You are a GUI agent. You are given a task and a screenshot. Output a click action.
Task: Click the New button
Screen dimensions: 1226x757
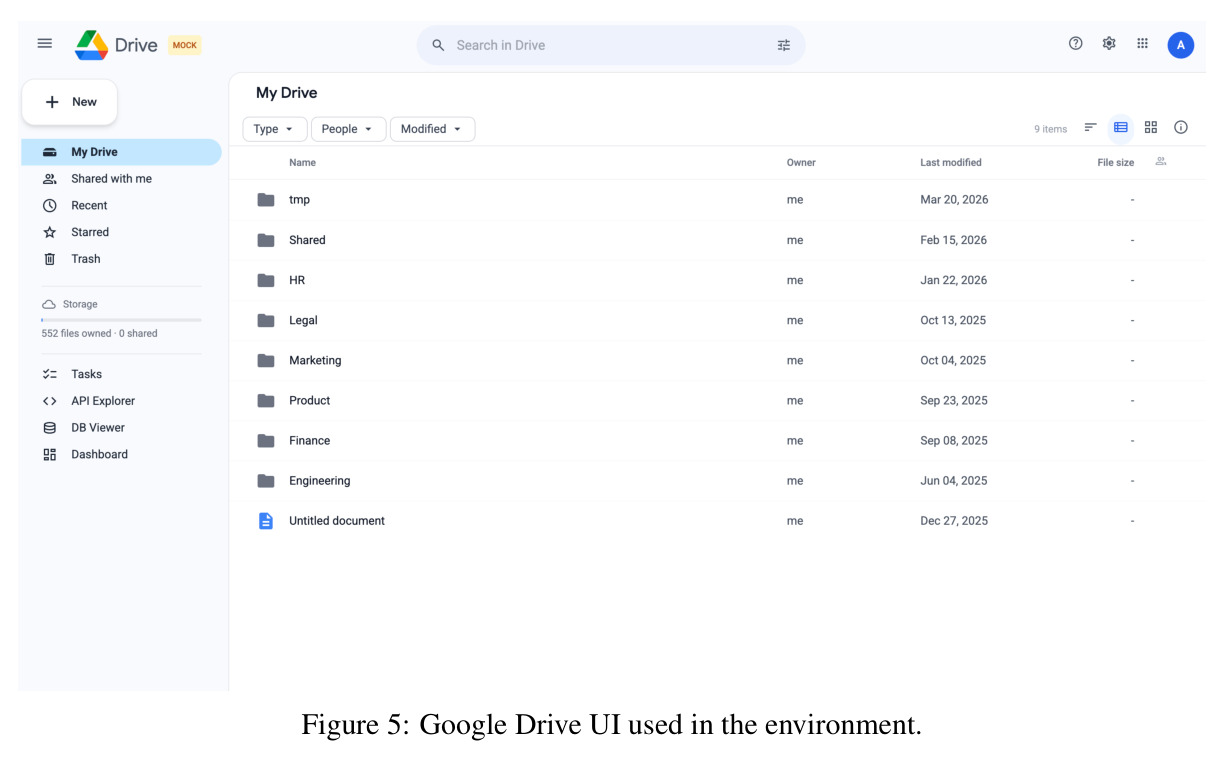pyautogui.click(x=70, y=102)
